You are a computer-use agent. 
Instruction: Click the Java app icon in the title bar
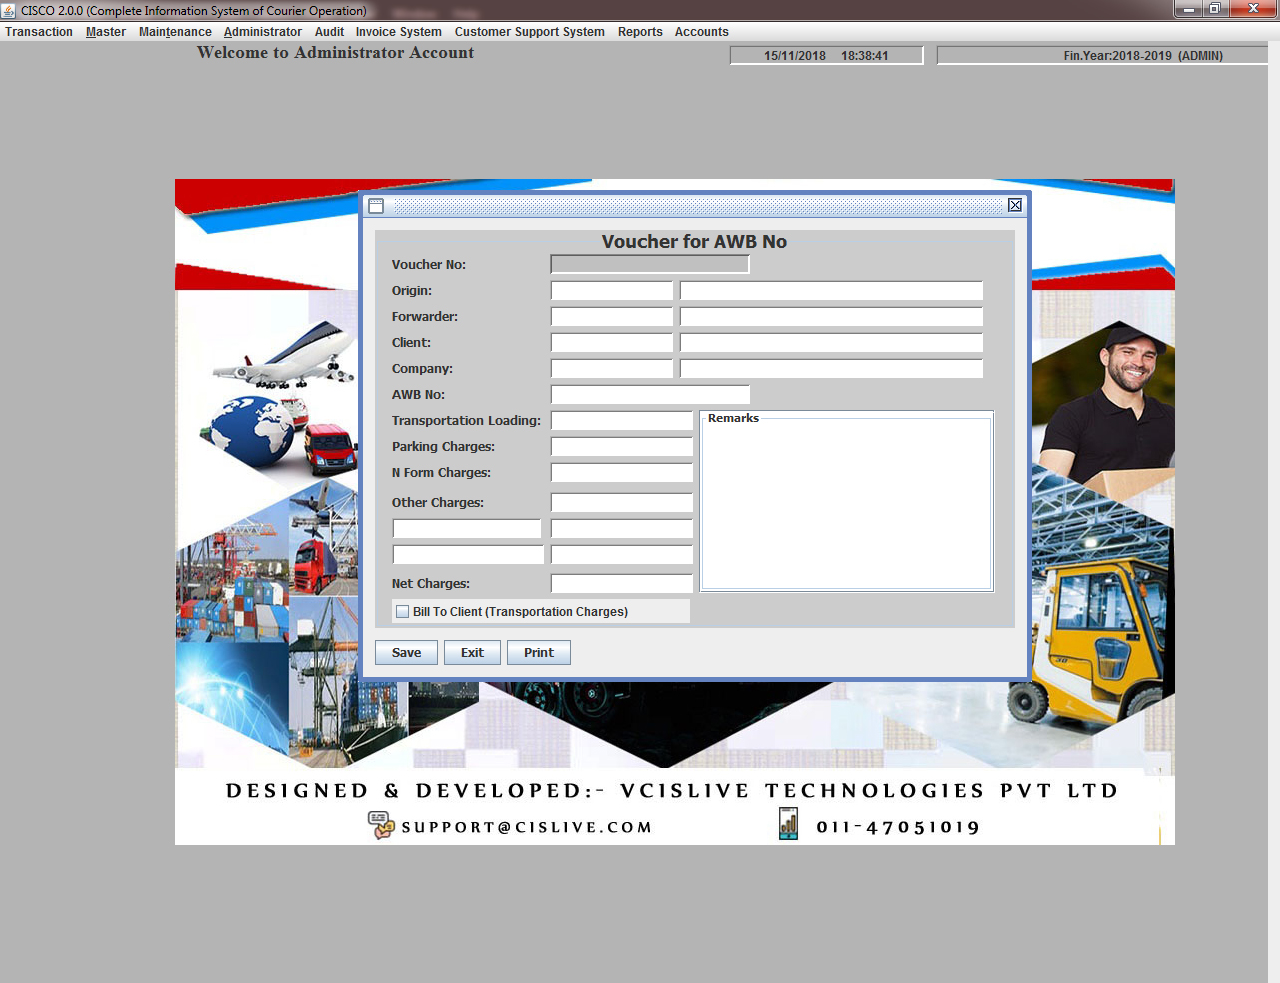[x=9, y=10]
